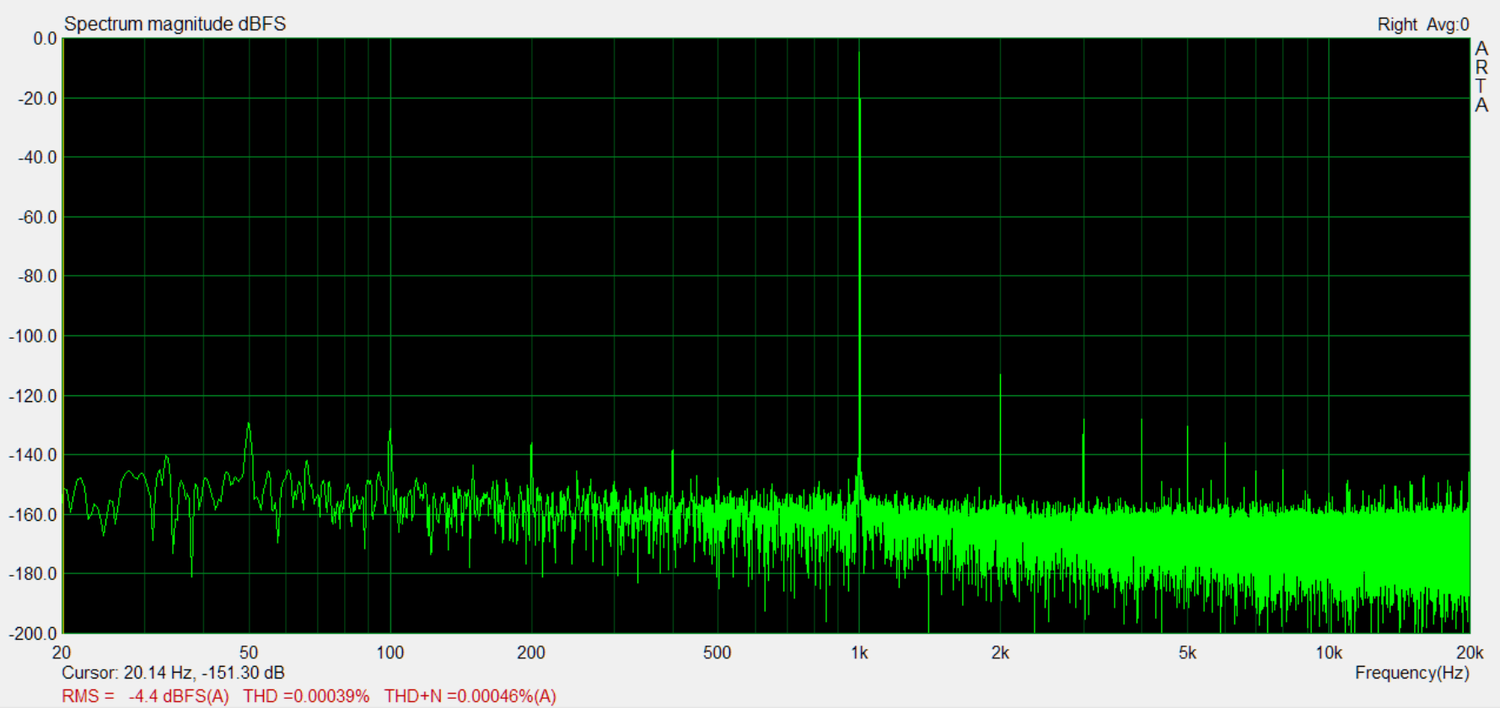1500x708 pixels.
Task: Click the 'Right' channel label
Action: point(1397,24)
